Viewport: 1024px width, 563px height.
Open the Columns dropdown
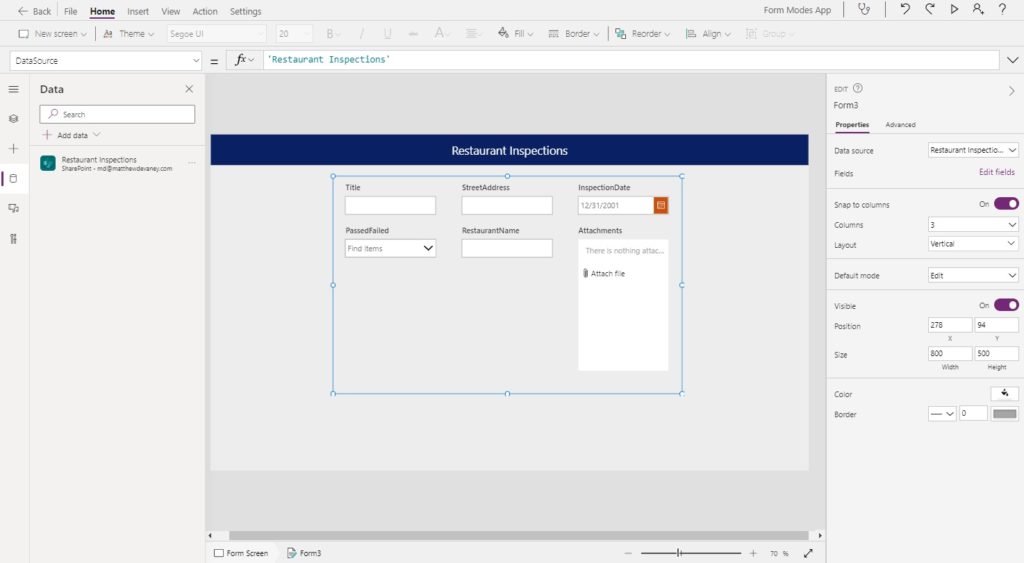point(973,225)
